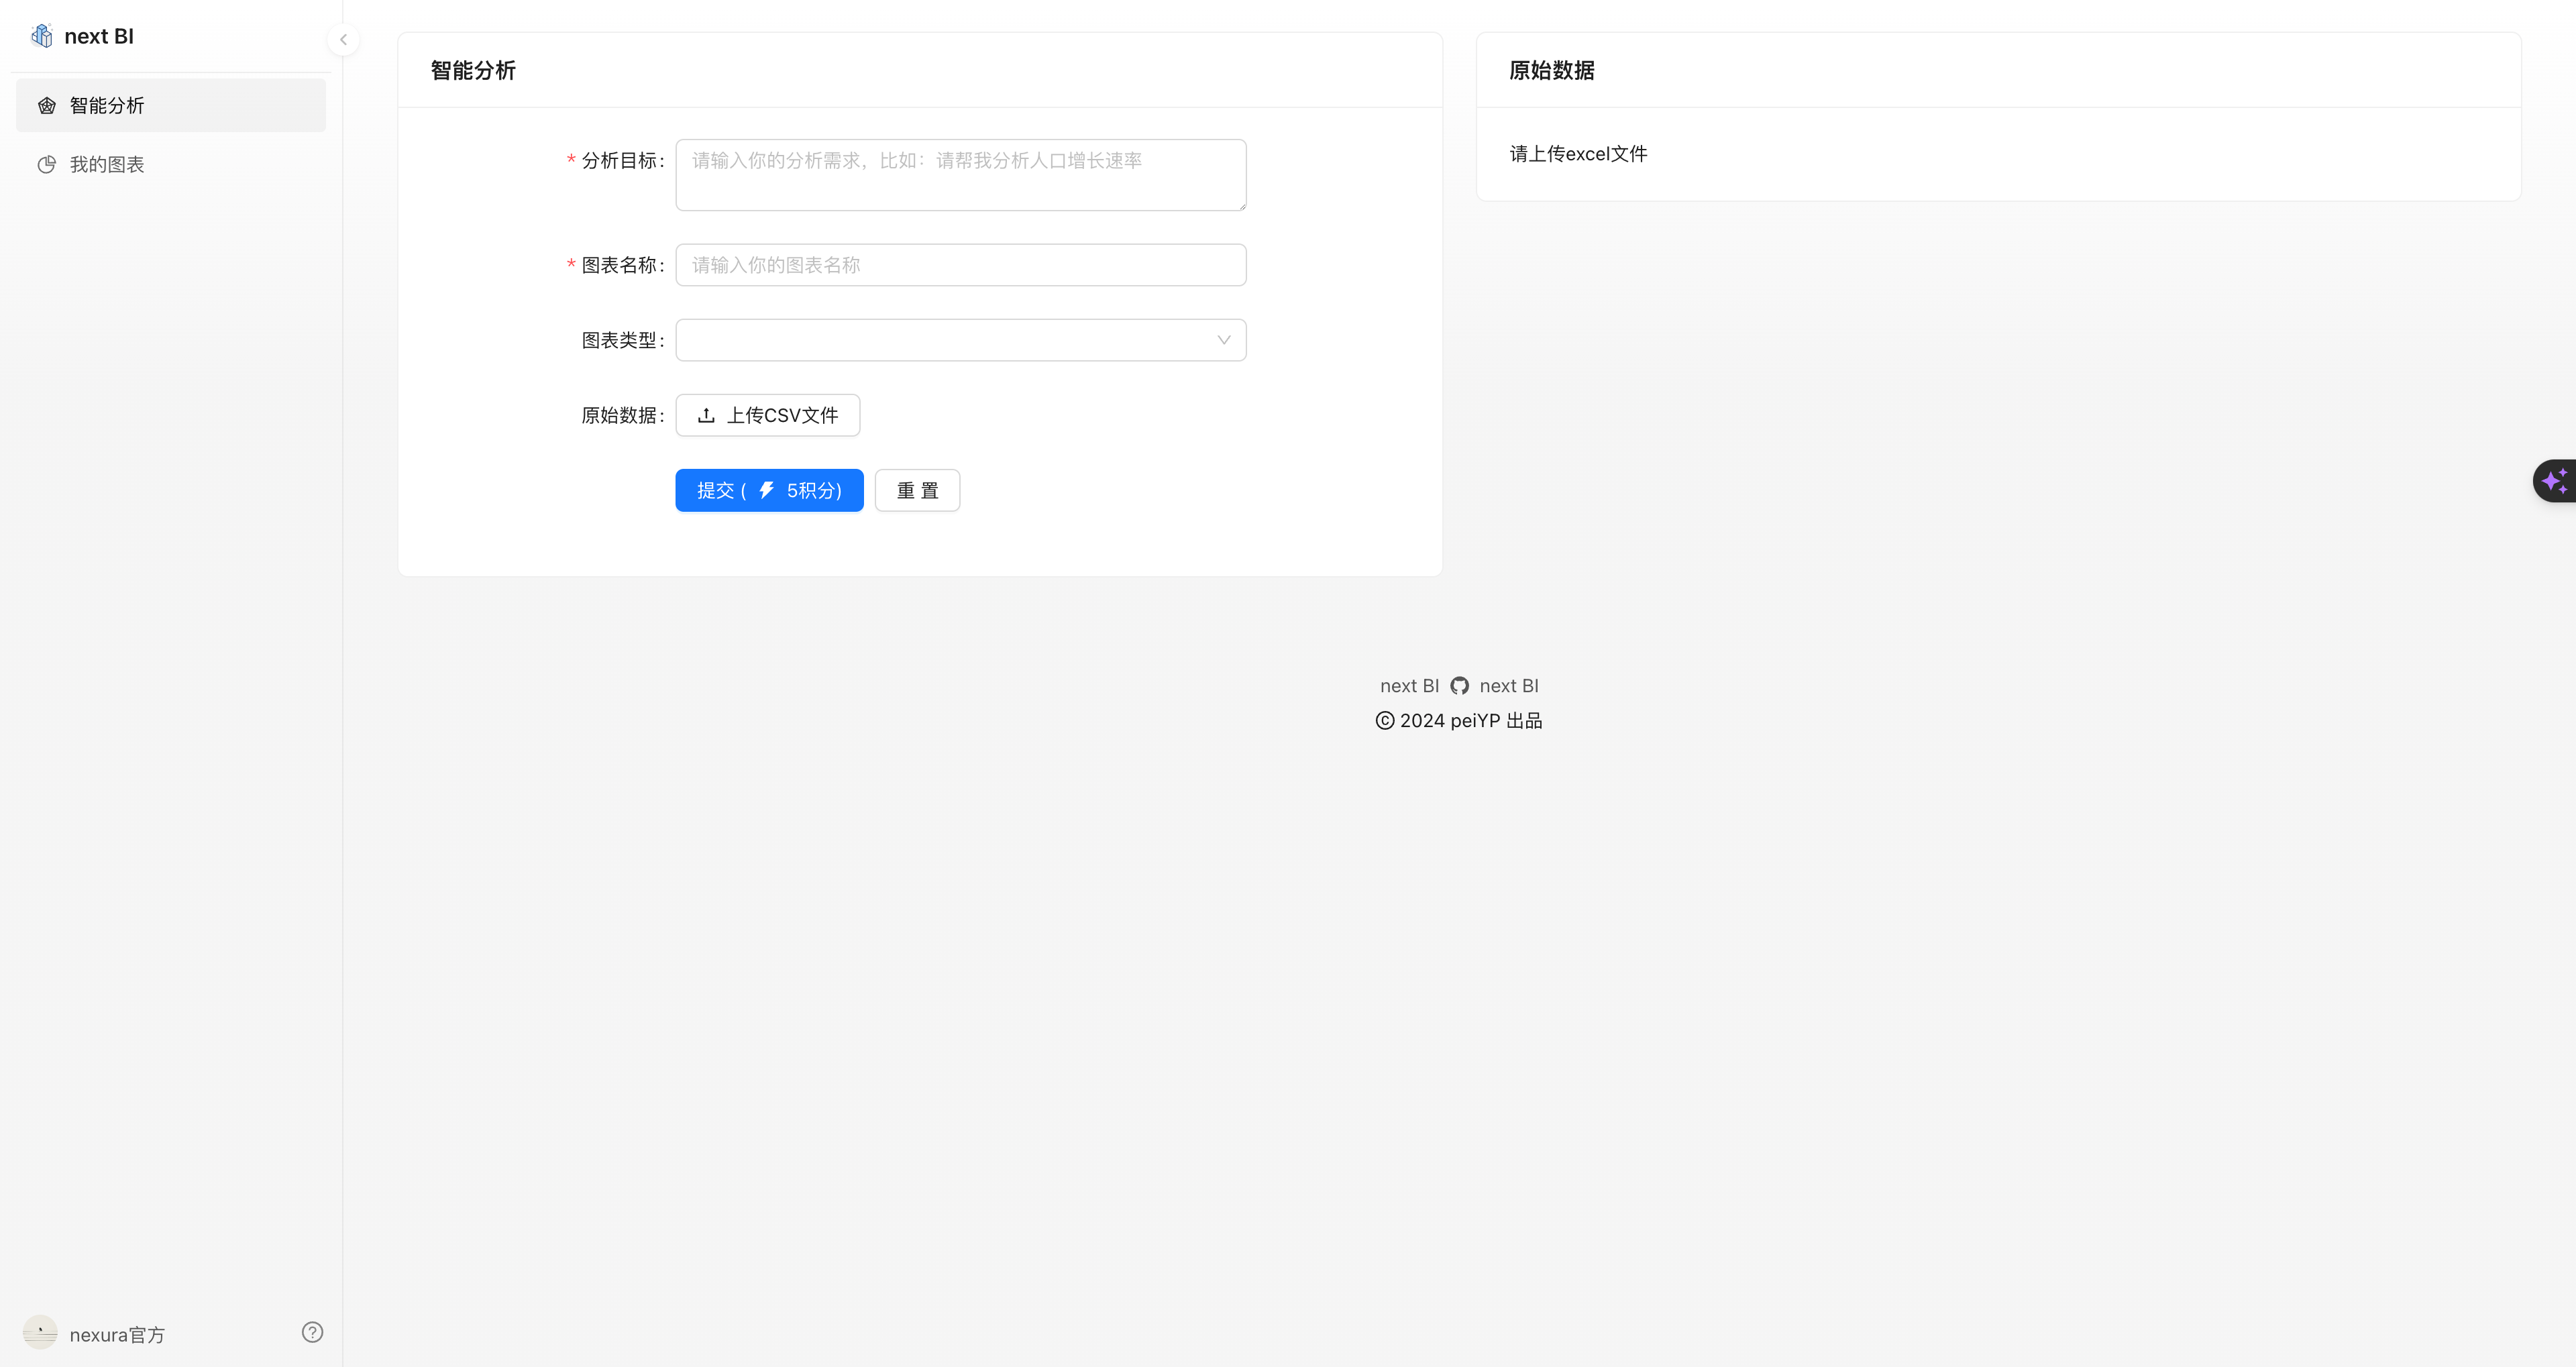Click the 上传CSV文件 button
Viewport: 2576px width, 1367px height.
click(x=768, y=415)
